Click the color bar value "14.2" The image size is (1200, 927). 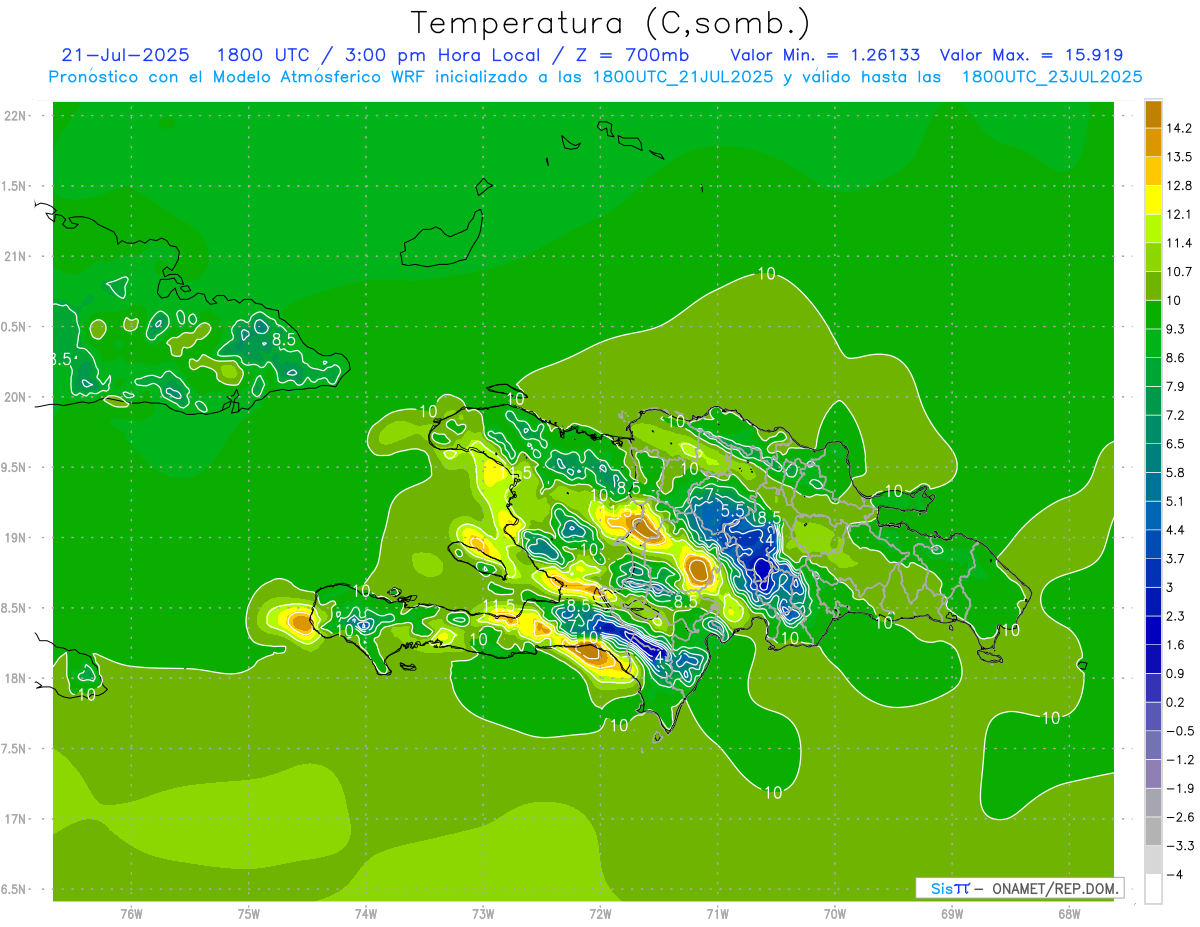click(1177, 128)
